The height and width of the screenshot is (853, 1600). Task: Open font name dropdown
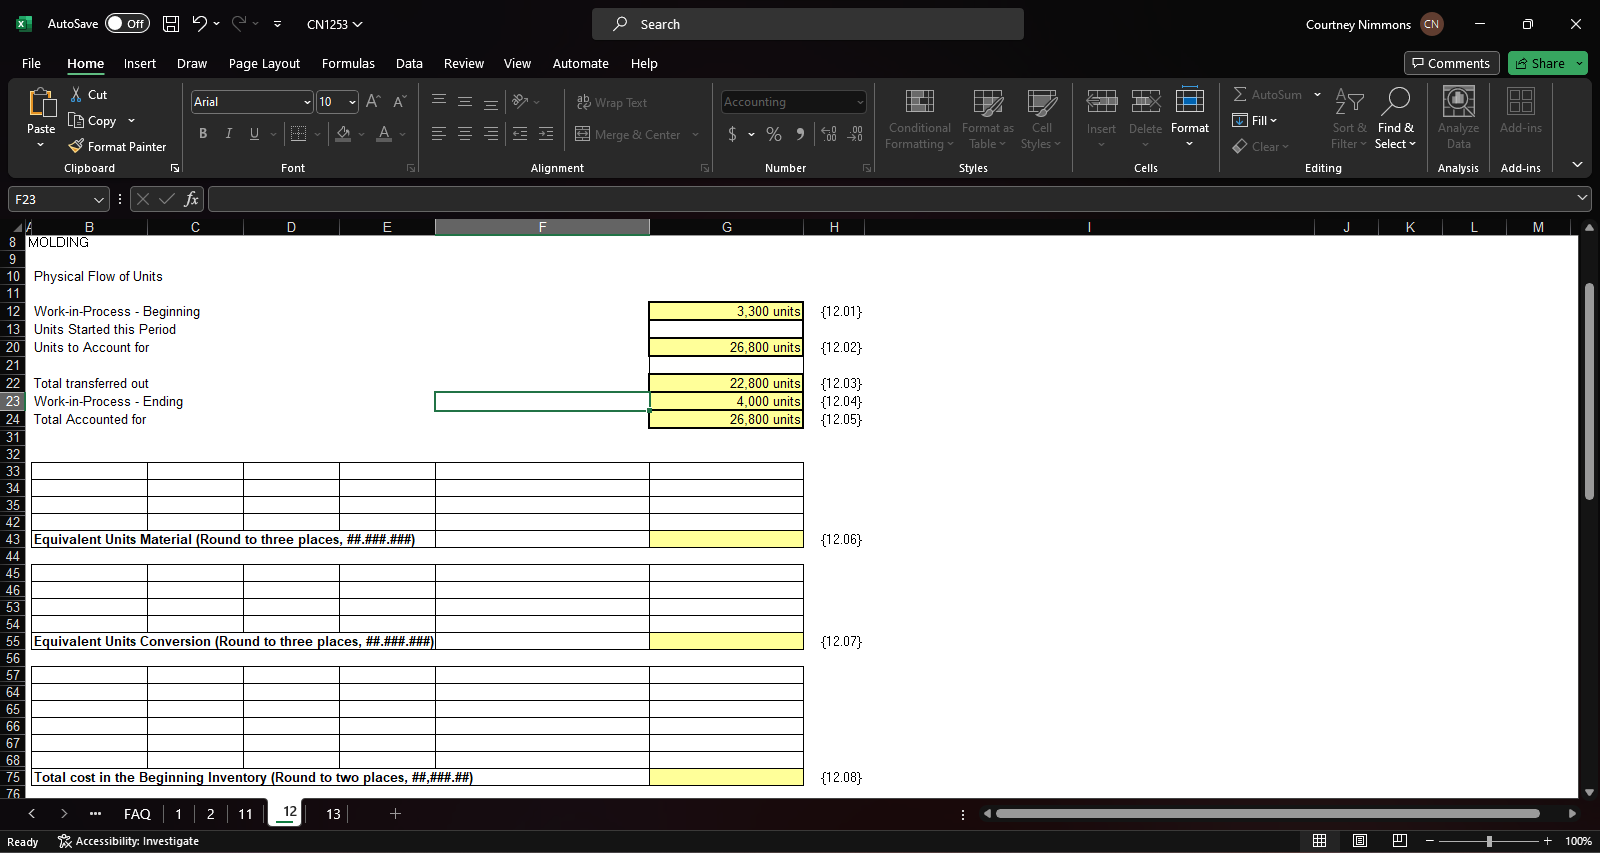point(307,102)
